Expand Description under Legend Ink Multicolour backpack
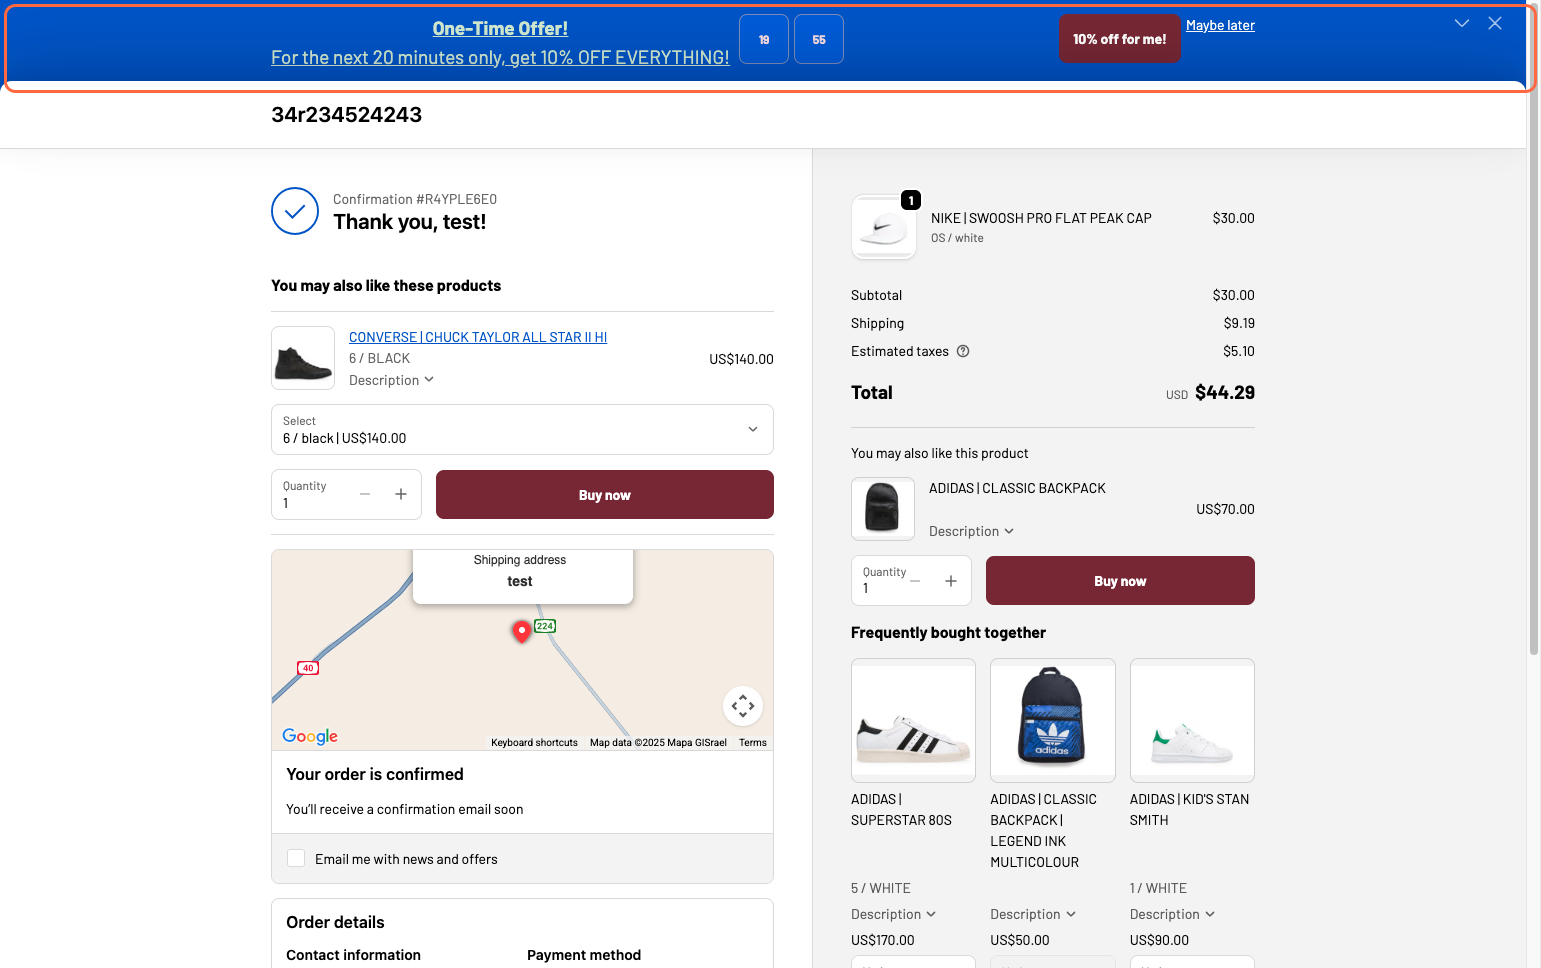Viewport: 1541px width, 968px height. pos(1033,914)
